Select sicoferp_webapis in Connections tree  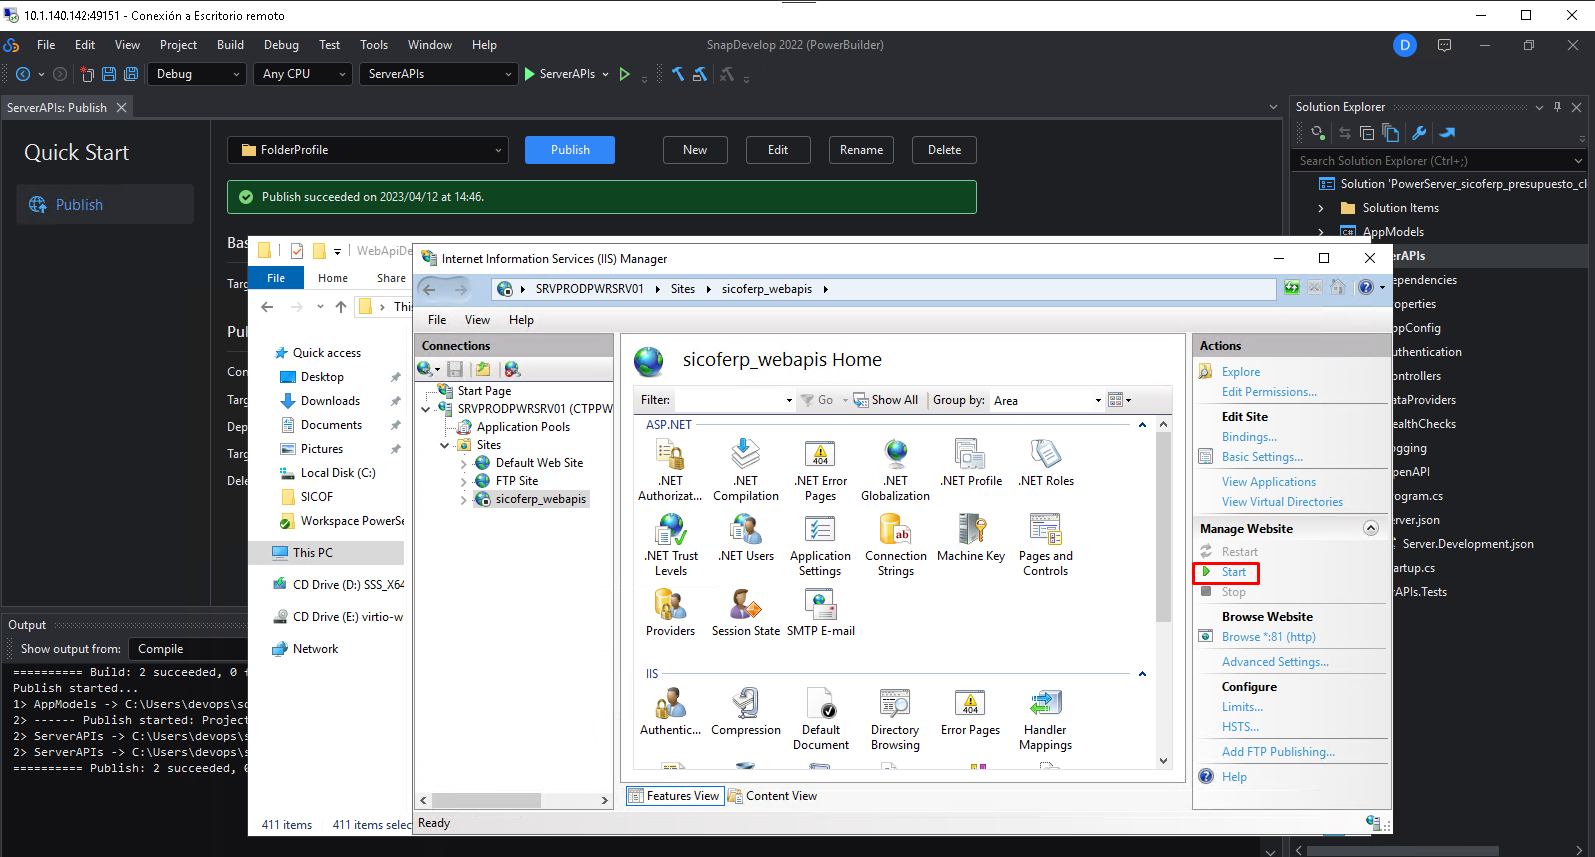540,499
